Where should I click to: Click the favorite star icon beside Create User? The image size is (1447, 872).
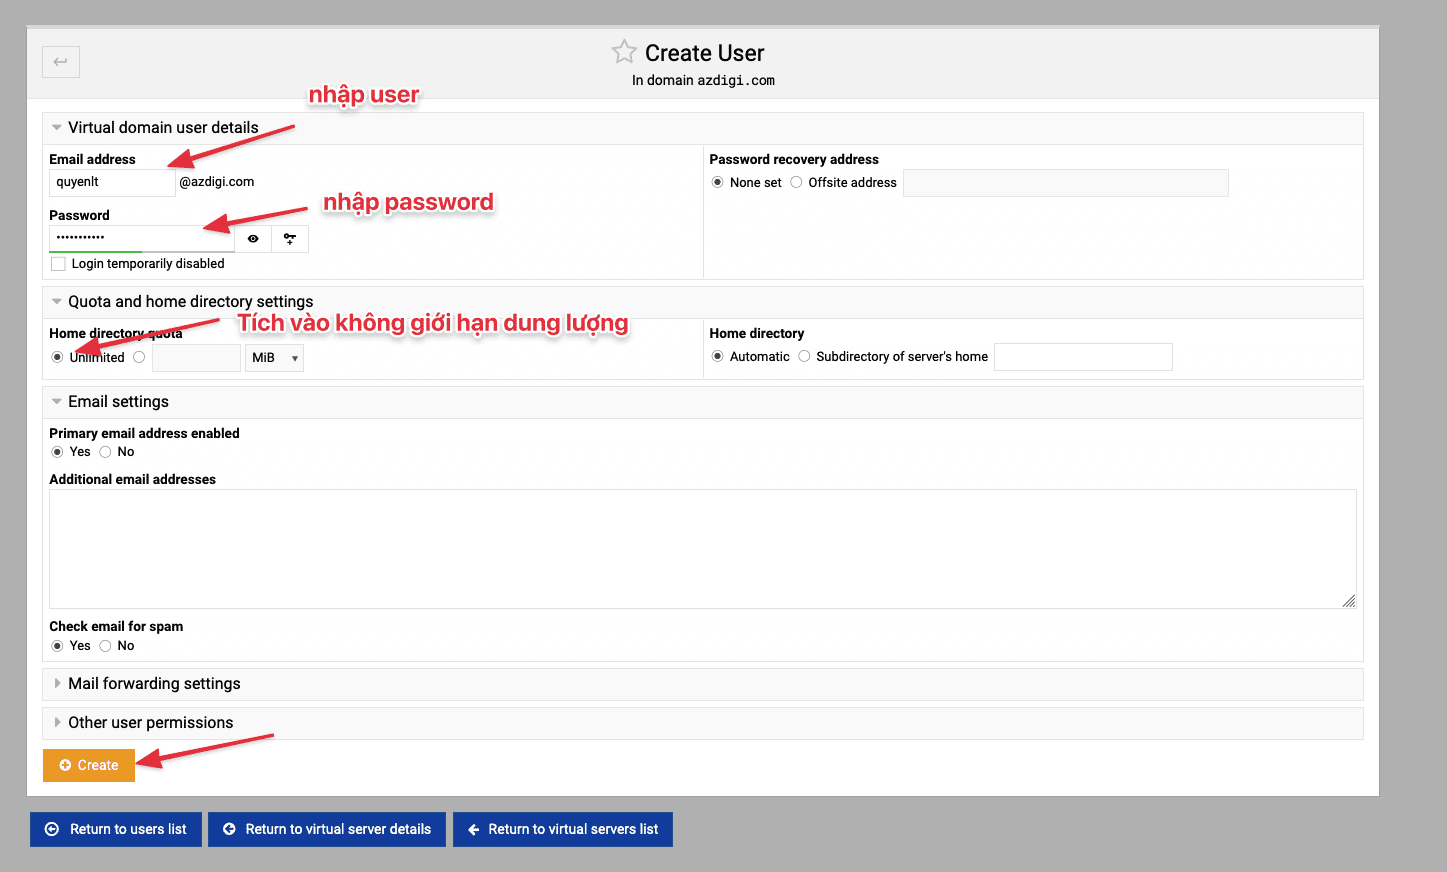pyautogui.click(x=624, y=52)
